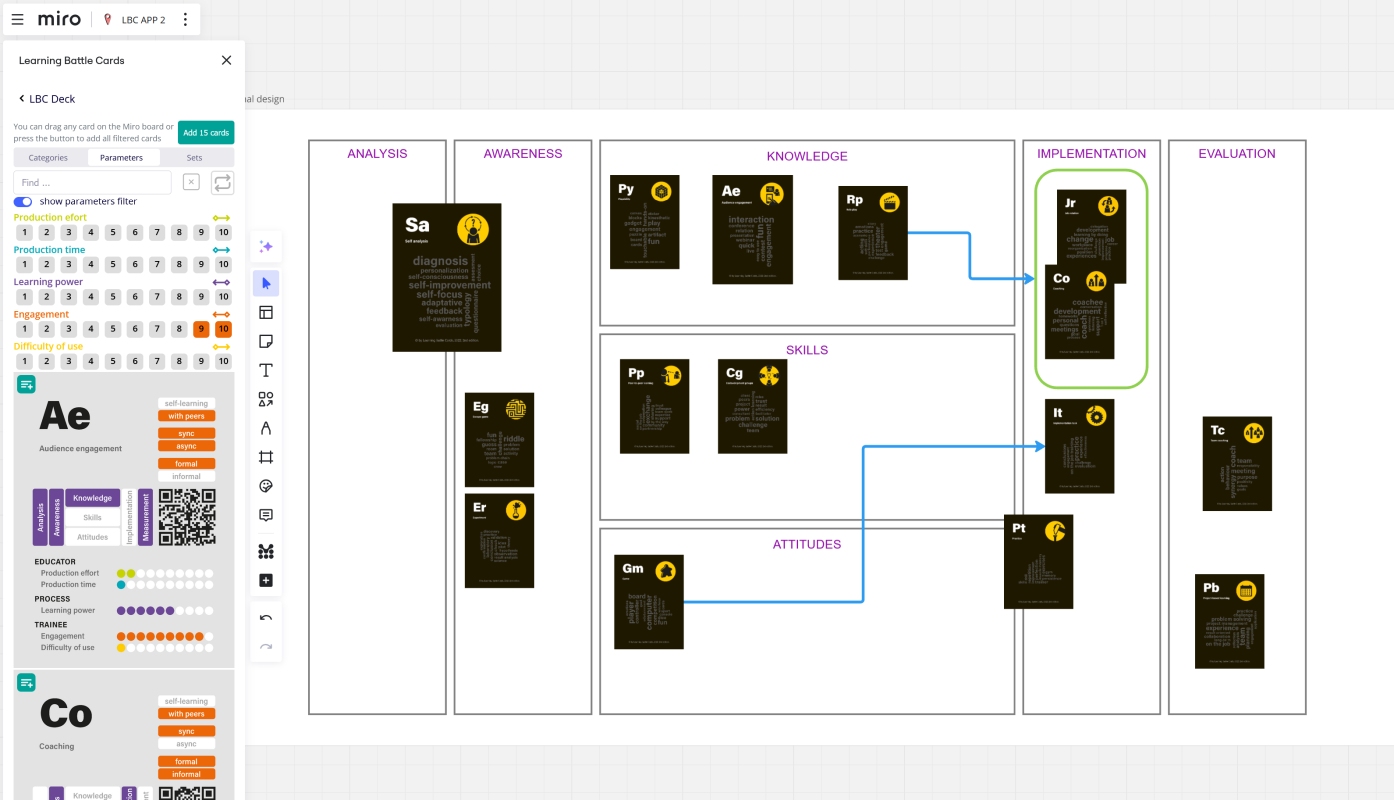Toggle the 'with peers' tag on Ae card
Screen dimensions: 1394x800
point(186,416)
